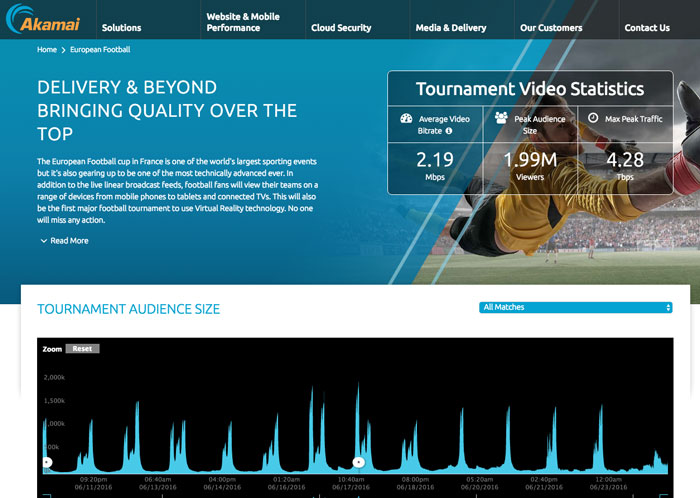The height and width of the screenshot is (498, 700).
Task: Click the Akamai logo
Action: pos(43,19)
